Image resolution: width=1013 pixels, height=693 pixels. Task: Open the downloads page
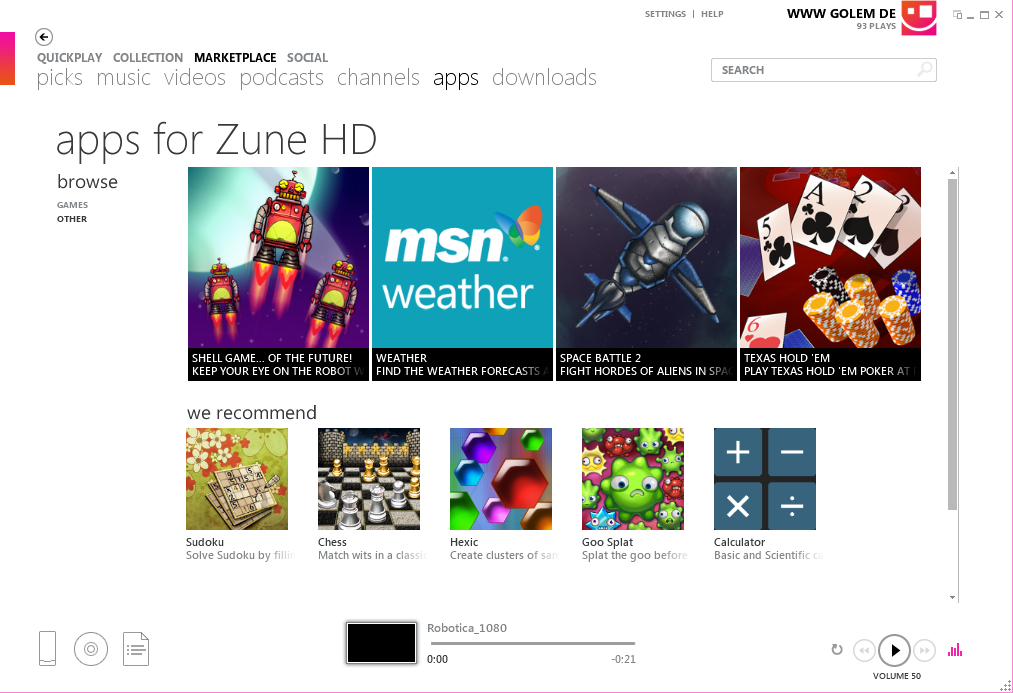pos(543,78)
